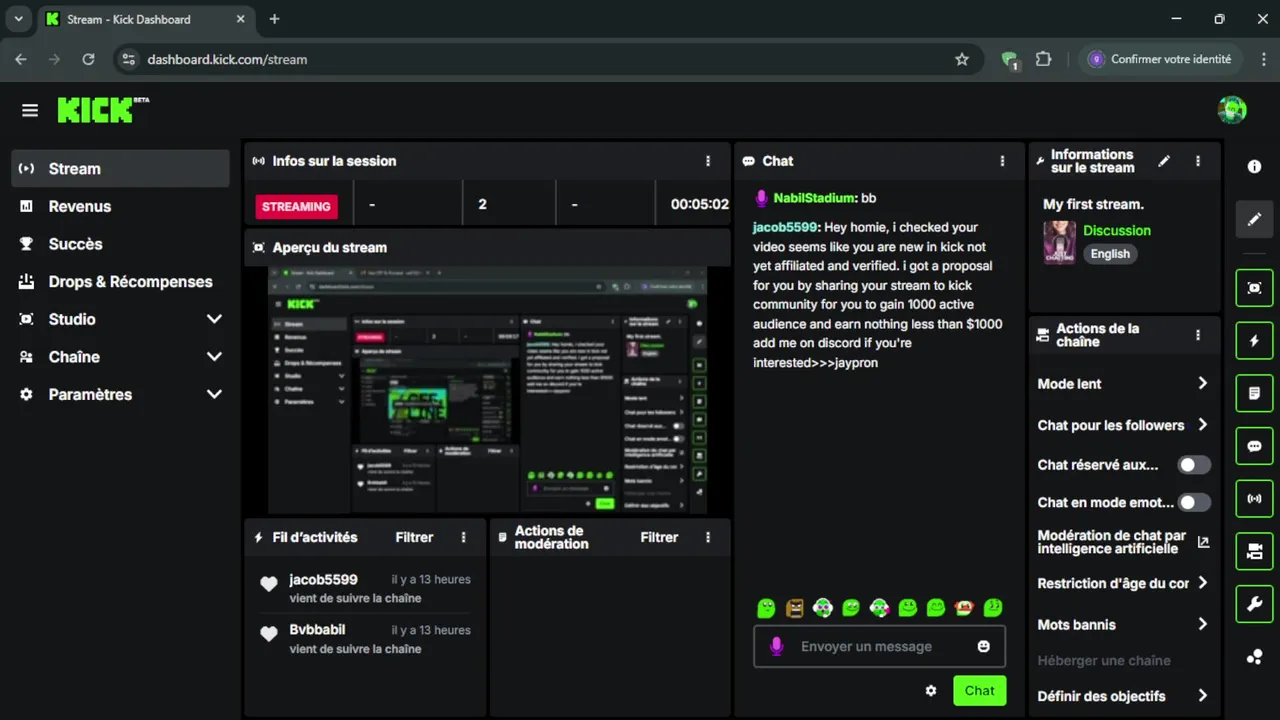Click the red STREAMING status badge
This screenshot has height=720, width=1280.
pyautogui.click(x=296, y=206)
